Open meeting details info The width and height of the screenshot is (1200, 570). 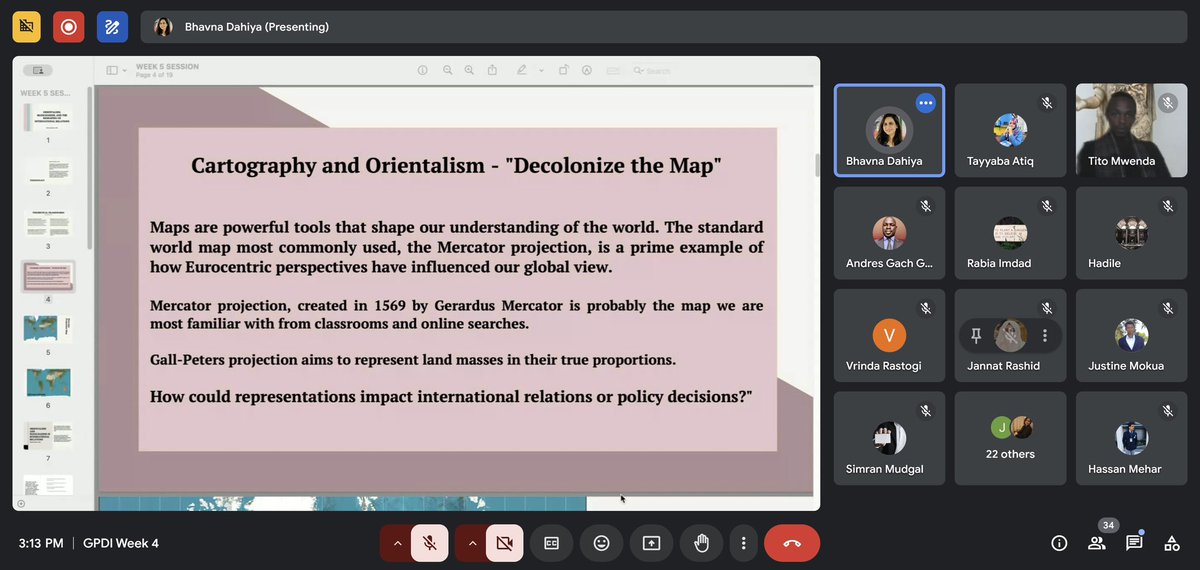click(x=1059, y=543)
